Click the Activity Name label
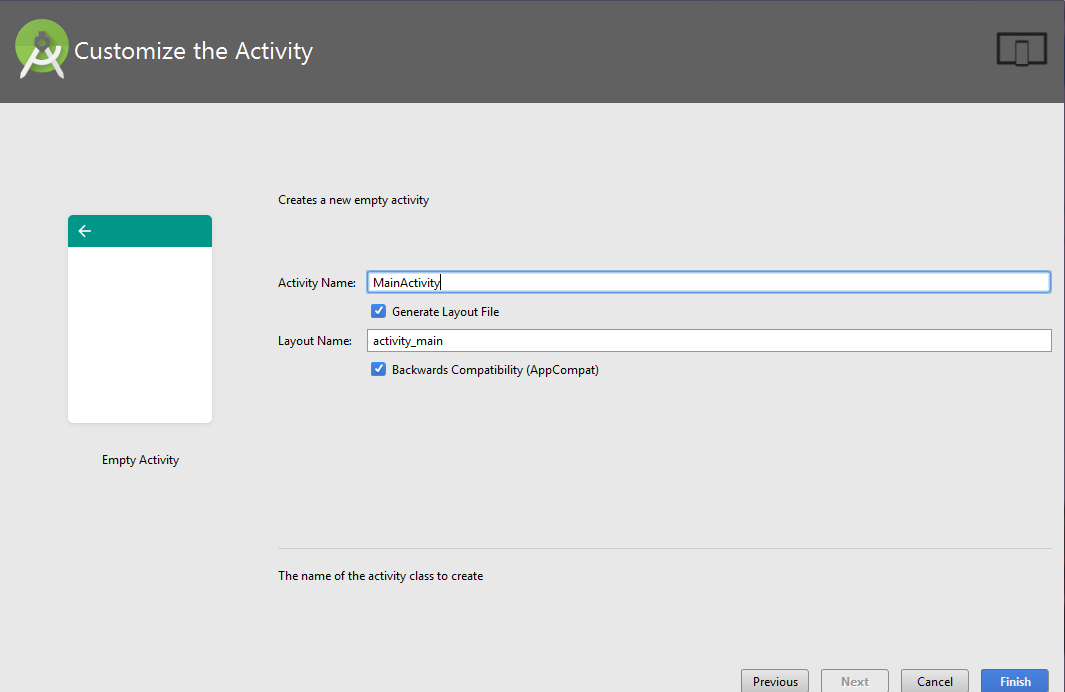The width and height of the screenshot is (1065, 692). tap(317, 283)
